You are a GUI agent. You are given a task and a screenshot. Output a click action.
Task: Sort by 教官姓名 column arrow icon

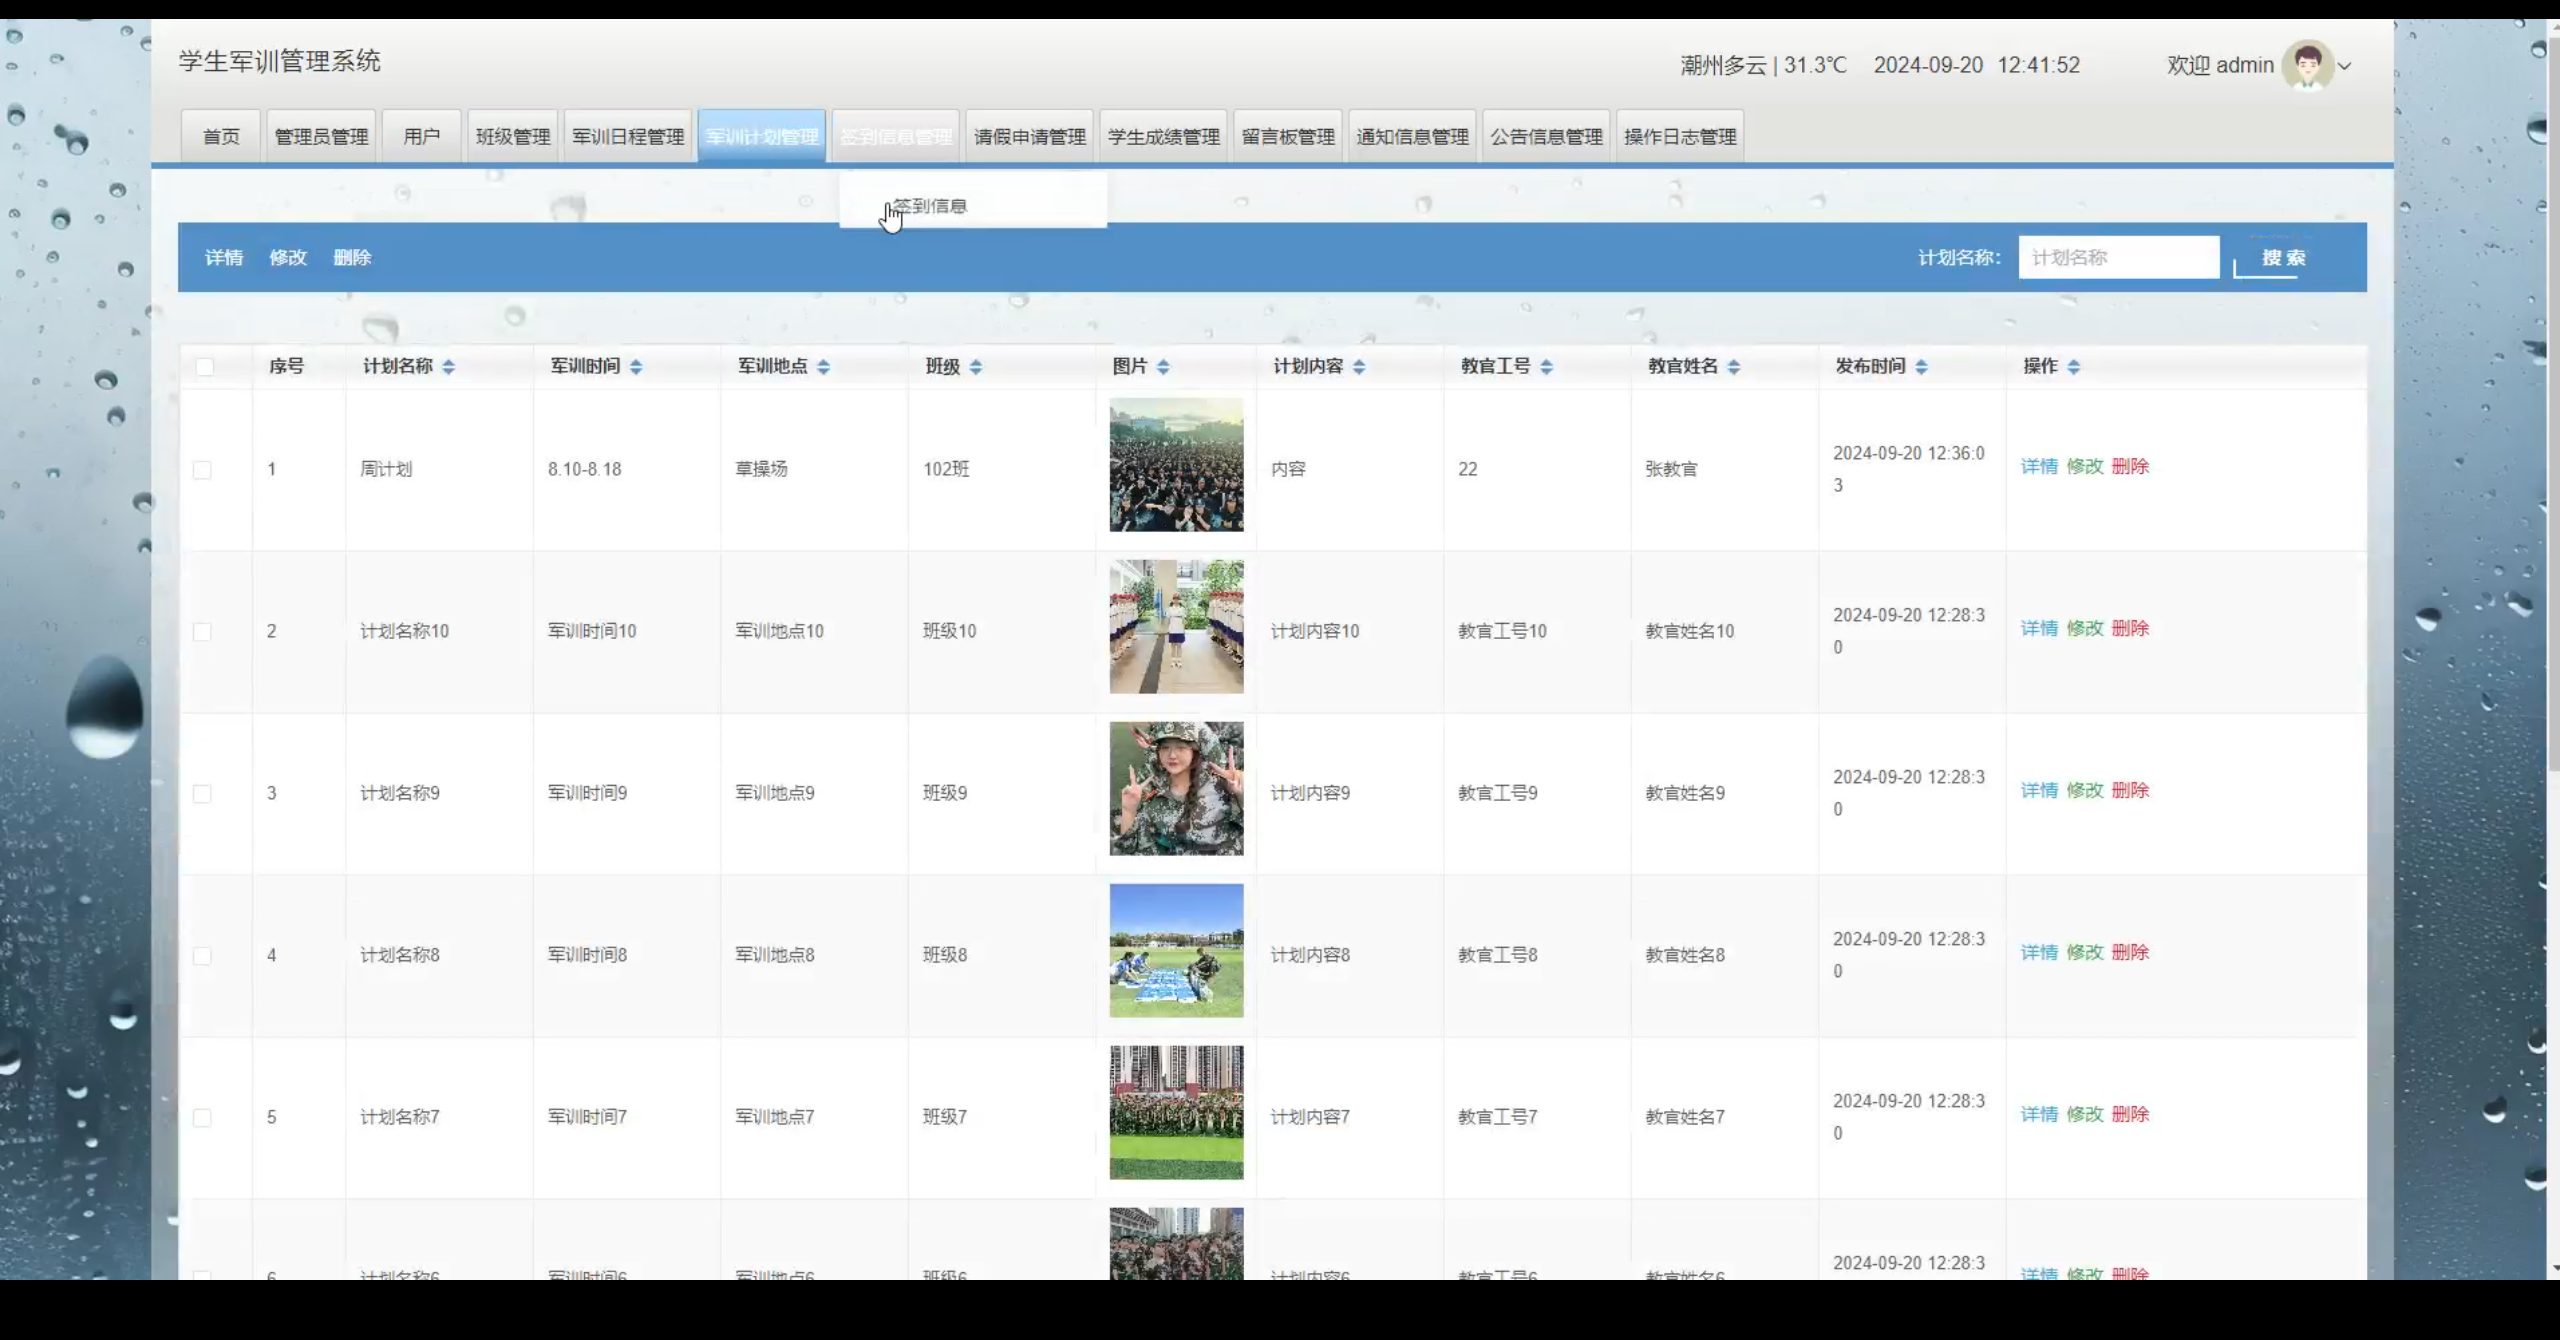point(1734,367)
